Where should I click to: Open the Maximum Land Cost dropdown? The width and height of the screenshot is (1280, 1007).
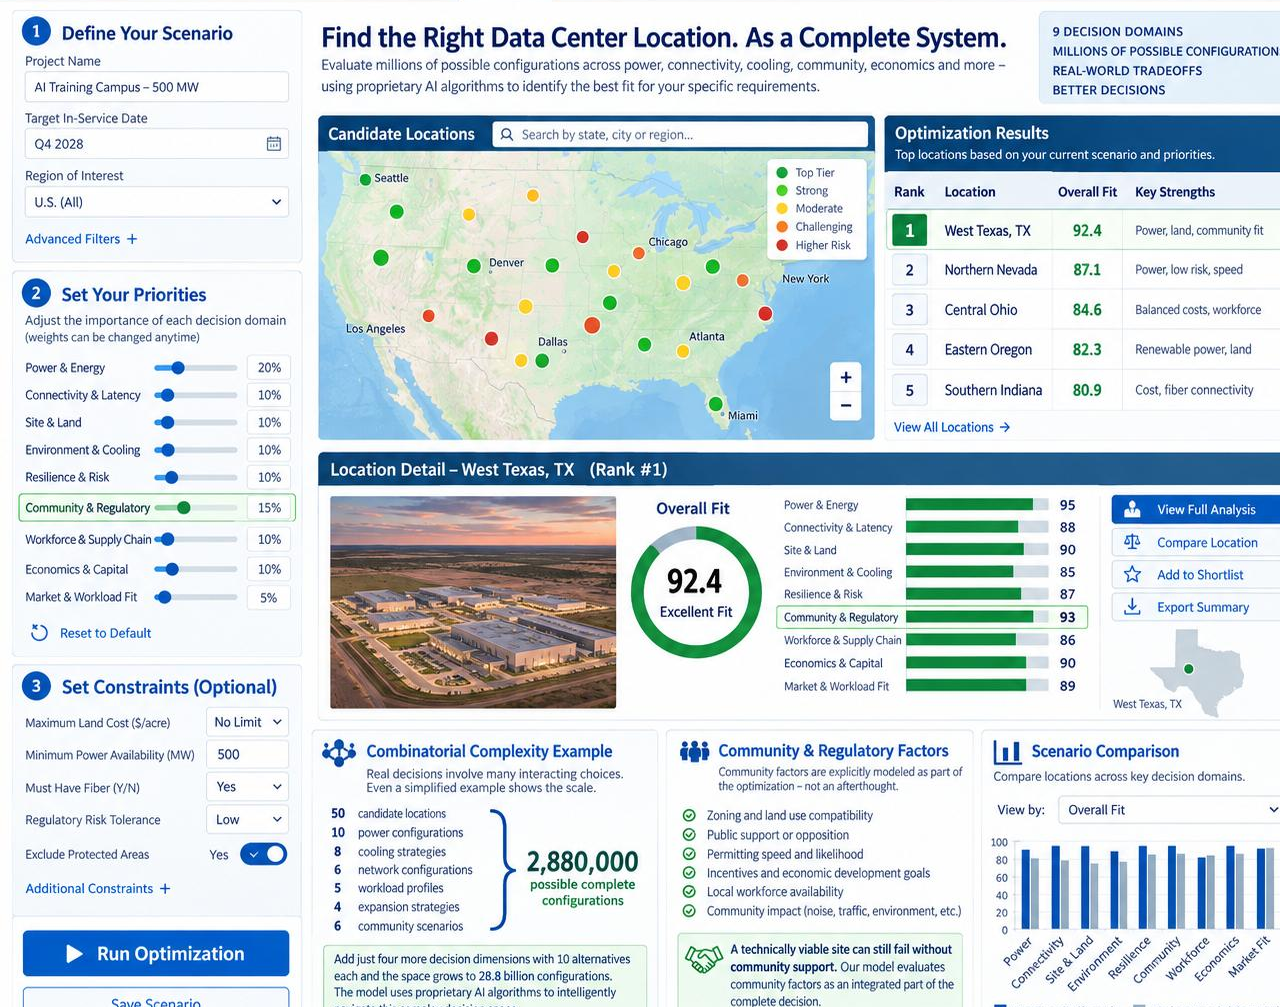247,722
